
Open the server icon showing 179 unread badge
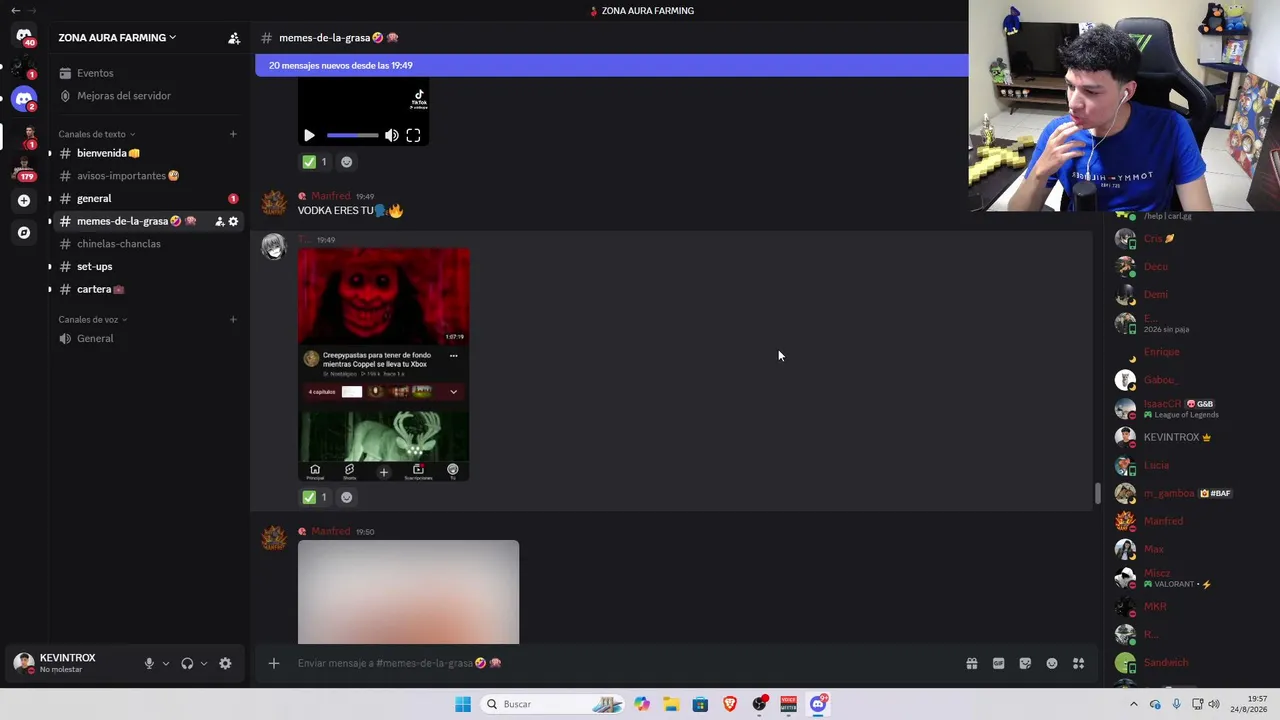pos(24,167)
